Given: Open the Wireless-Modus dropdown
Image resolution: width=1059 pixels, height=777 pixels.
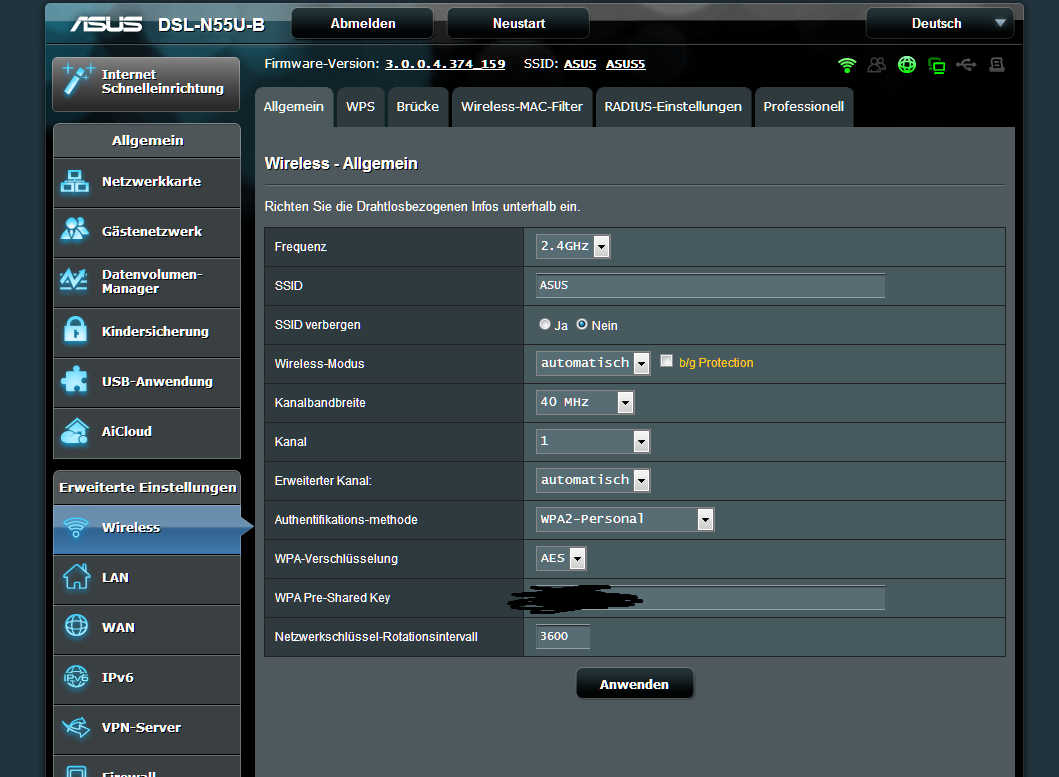Looking at the screenshot, I should point(593,363).
